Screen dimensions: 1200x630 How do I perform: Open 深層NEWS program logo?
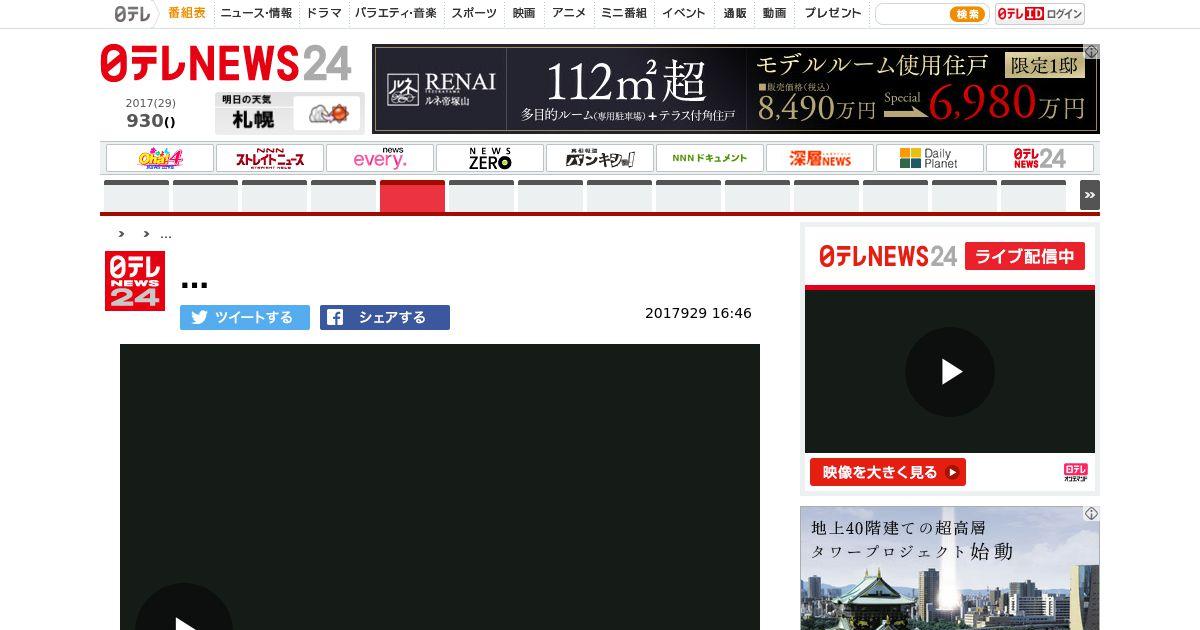(x=820, y=158)
